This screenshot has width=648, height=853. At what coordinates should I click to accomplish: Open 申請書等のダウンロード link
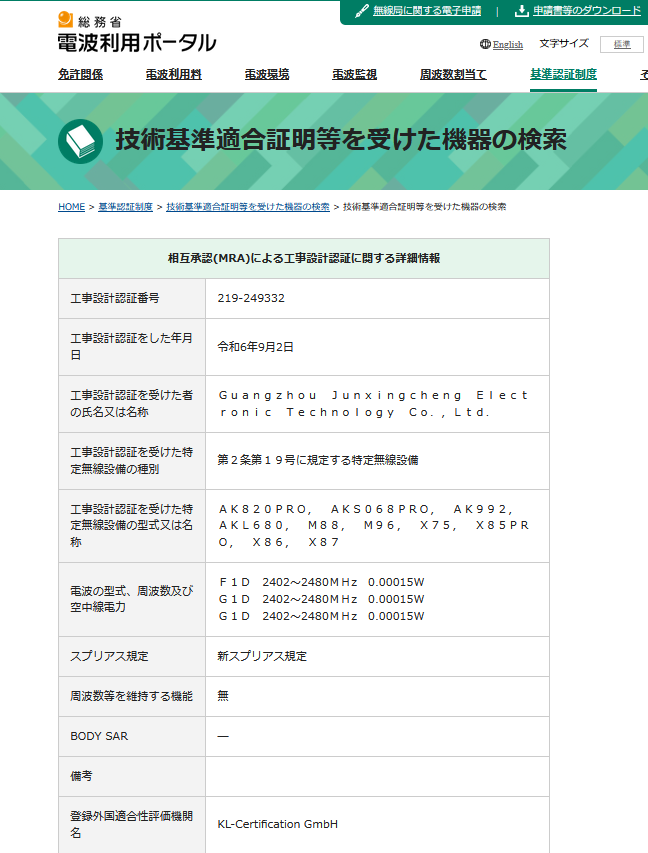click(587, 11)
